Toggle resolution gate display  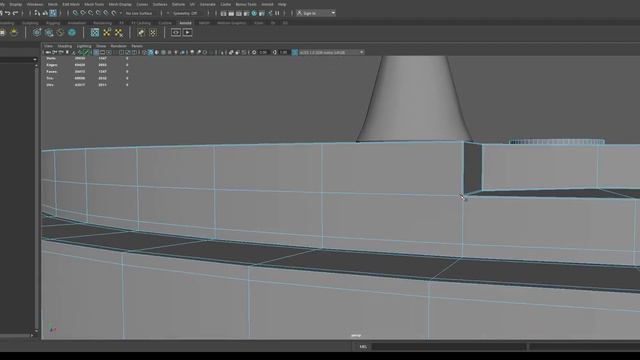pos(109,52)
